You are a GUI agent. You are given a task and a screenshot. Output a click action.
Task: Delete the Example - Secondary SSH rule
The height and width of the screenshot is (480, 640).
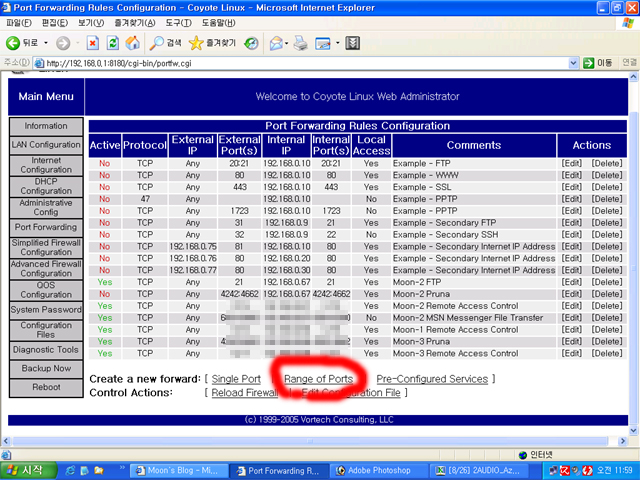607,235
